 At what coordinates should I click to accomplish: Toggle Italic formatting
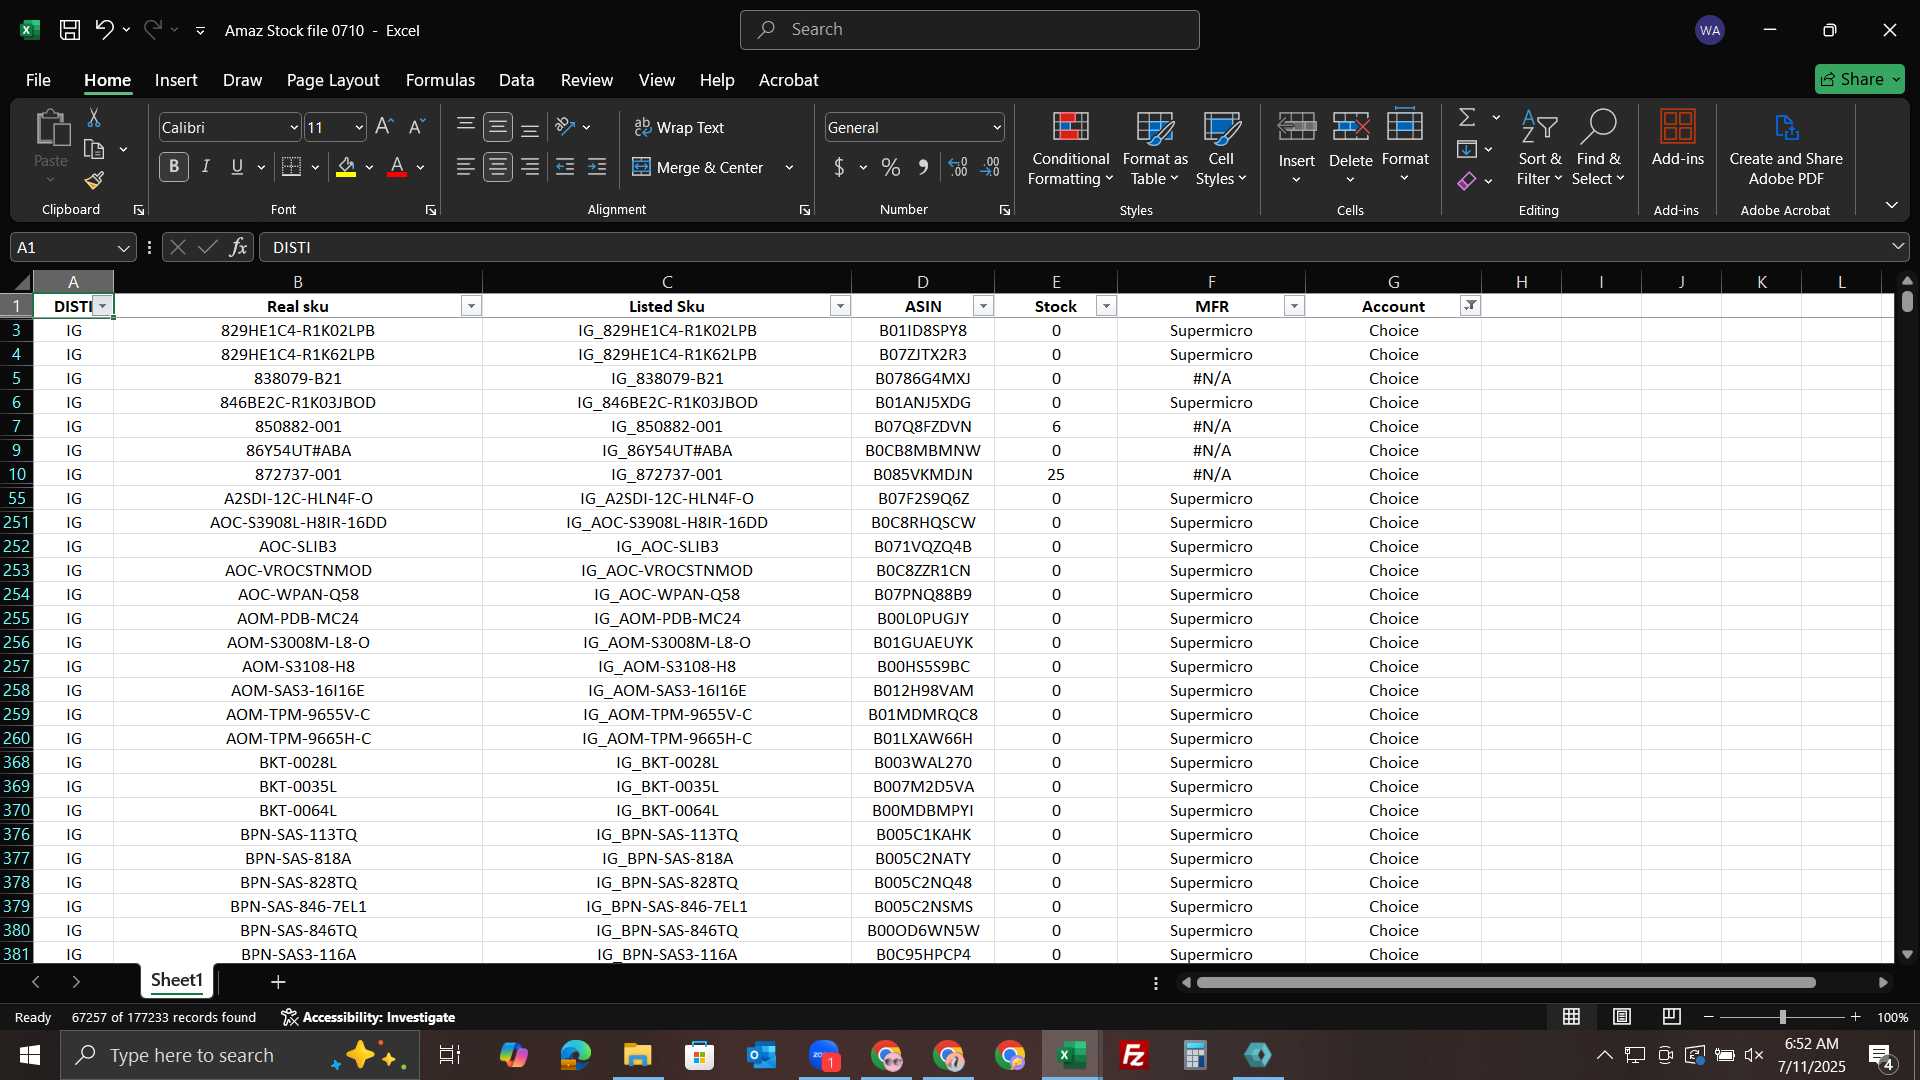click(x=206, y=167)
